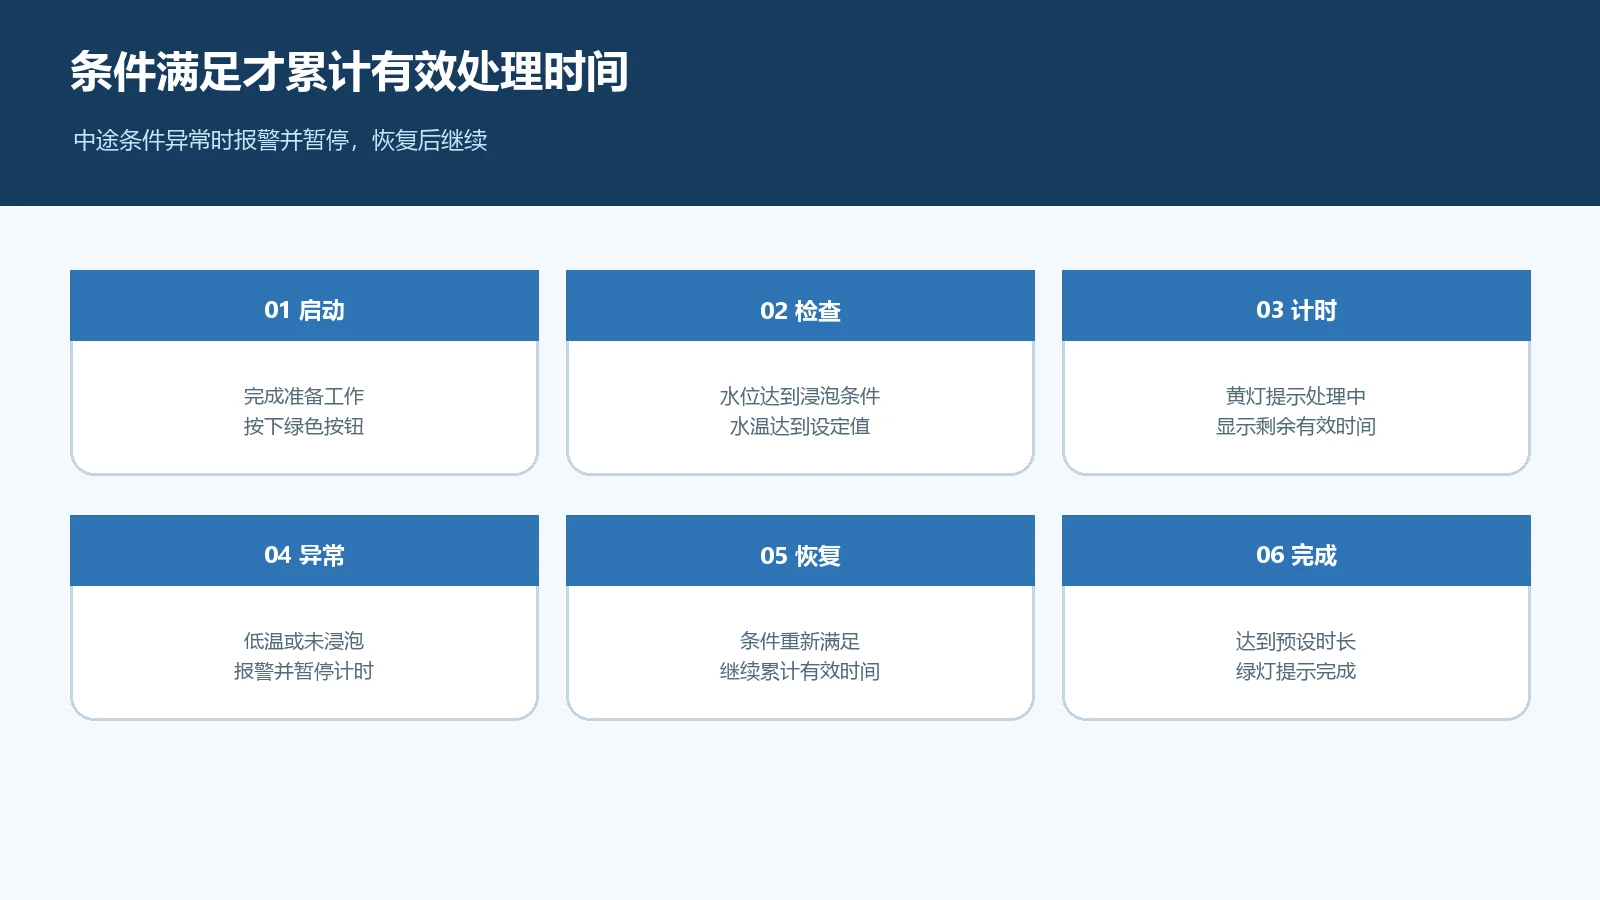Click the 05 恢复 card header
The height and width of the screenshot is (900, 1600).
point(800,551)
